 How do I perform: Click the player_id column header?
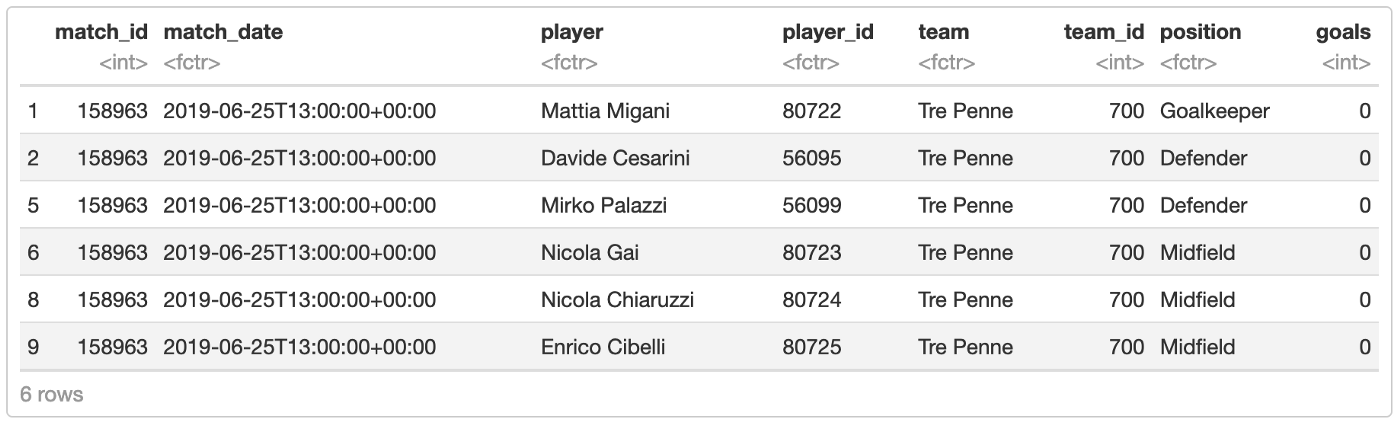coord(828,32)
